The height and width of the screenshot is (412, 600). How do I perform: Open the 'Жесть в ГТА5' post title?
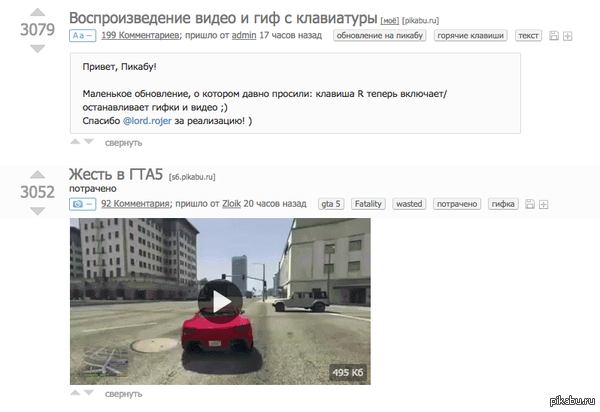coord(116,174)
